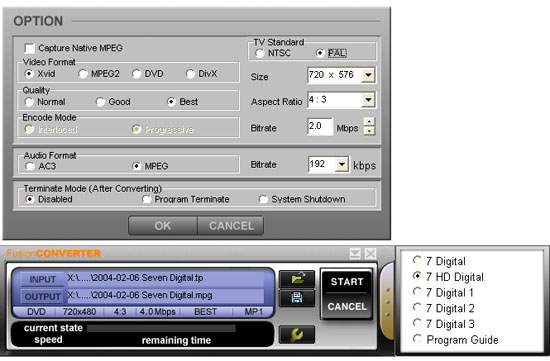Select NTSC TV standard
This screenshot has width=550, height=361.
click(260, 53)
